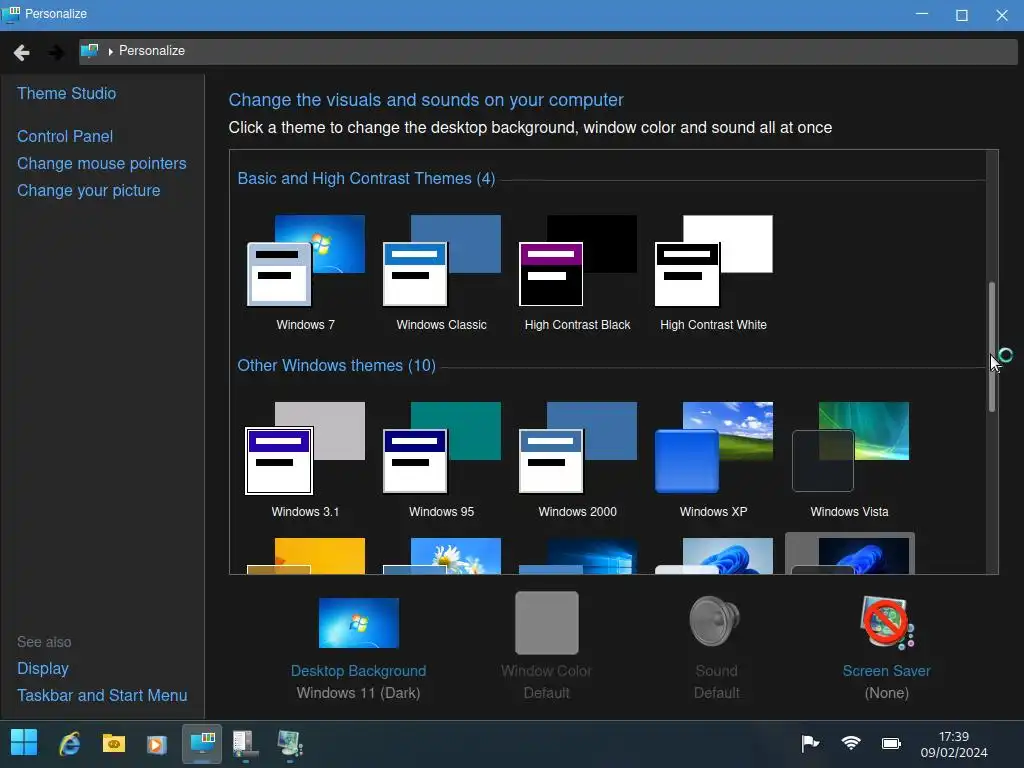Select the Windows Vista theme
Viewport: 1024px width, 768px height.
849,459
